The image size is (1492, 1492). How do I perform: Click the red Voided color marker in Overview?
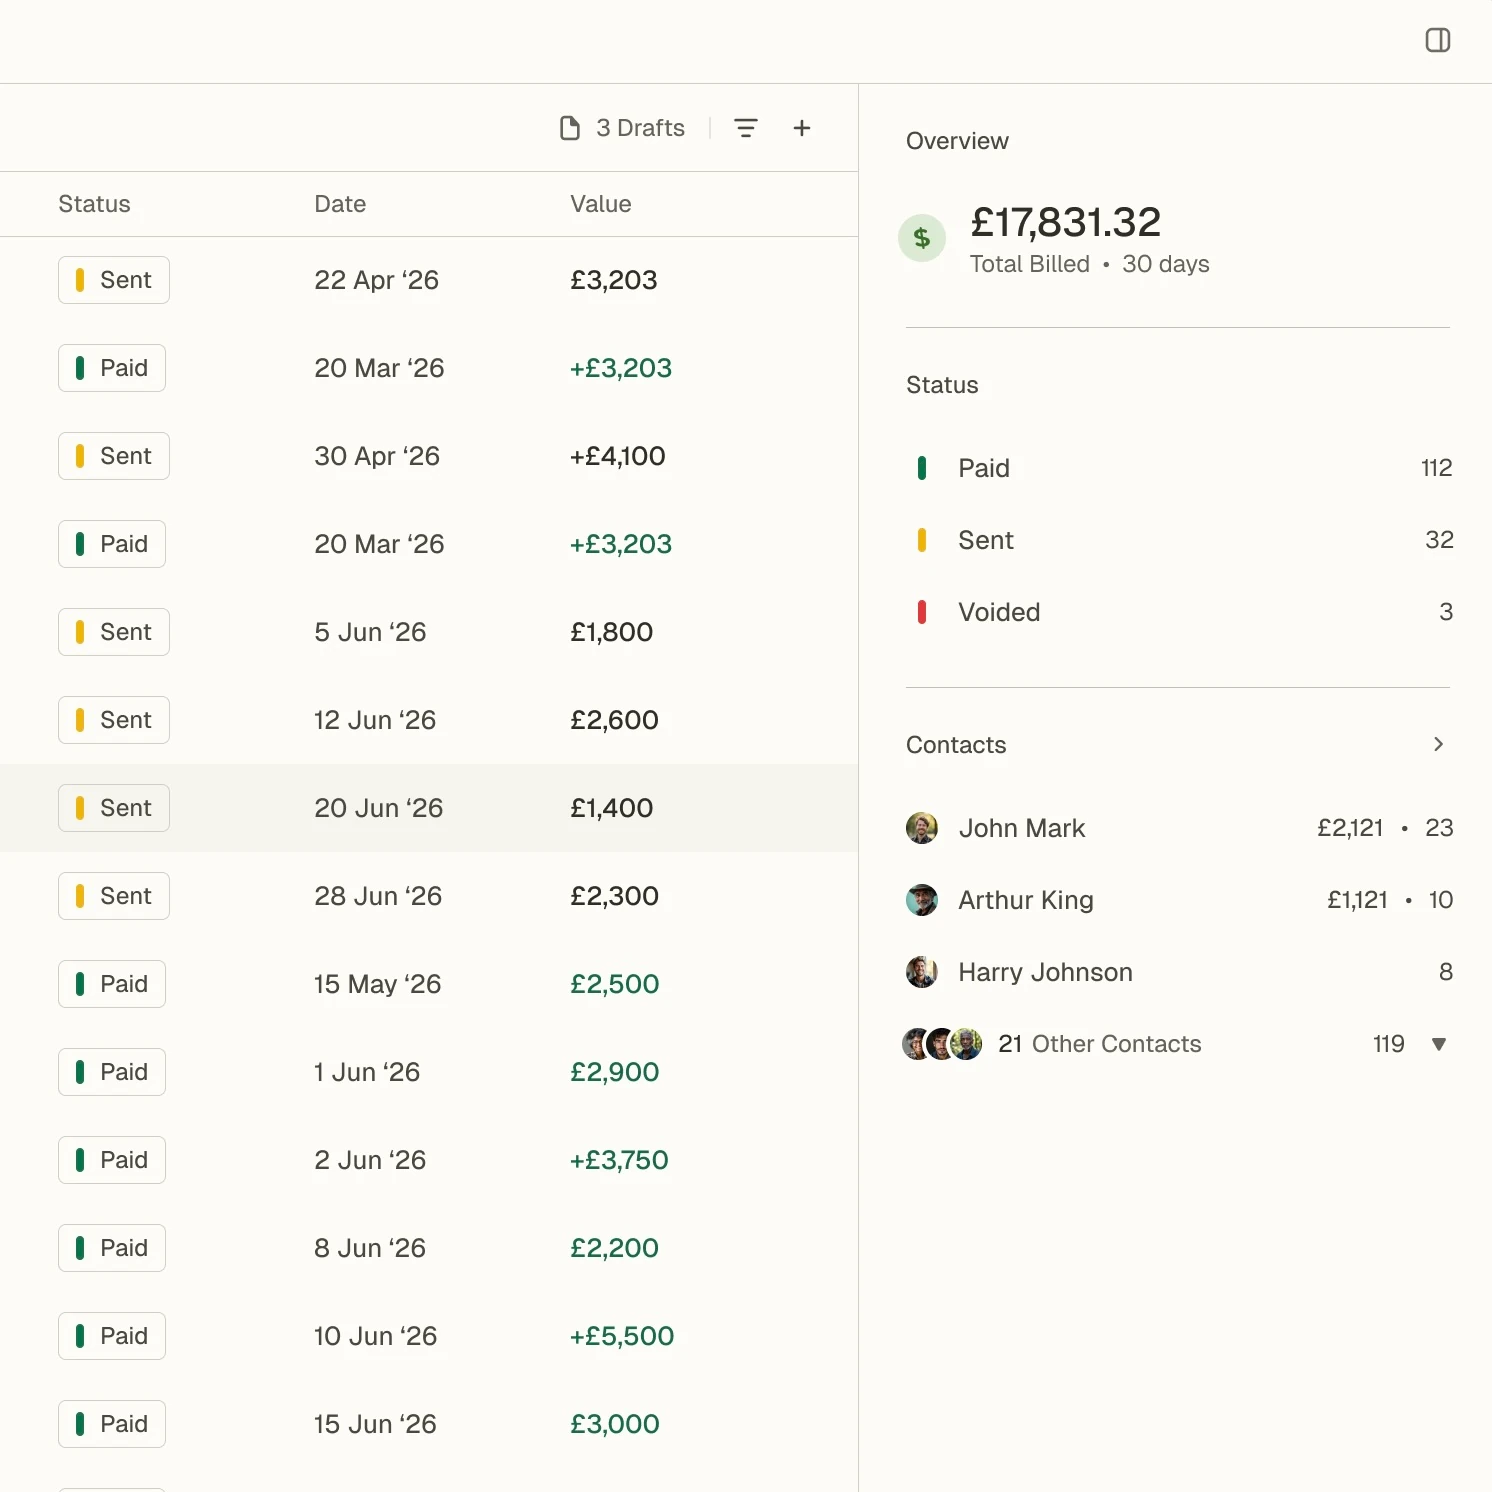tap(922, 612)
